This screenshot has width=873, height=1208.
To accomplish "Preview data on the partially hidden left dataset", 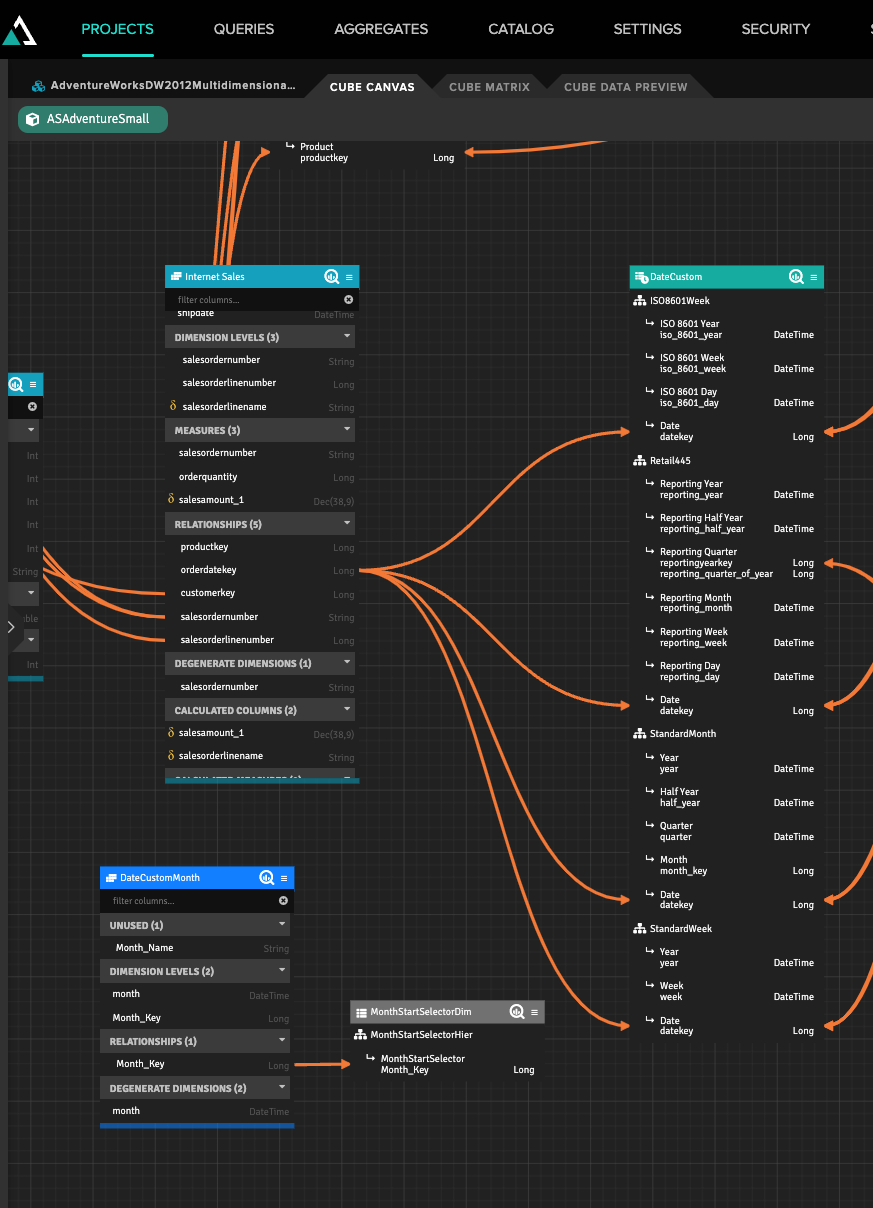I will point(16,384).
